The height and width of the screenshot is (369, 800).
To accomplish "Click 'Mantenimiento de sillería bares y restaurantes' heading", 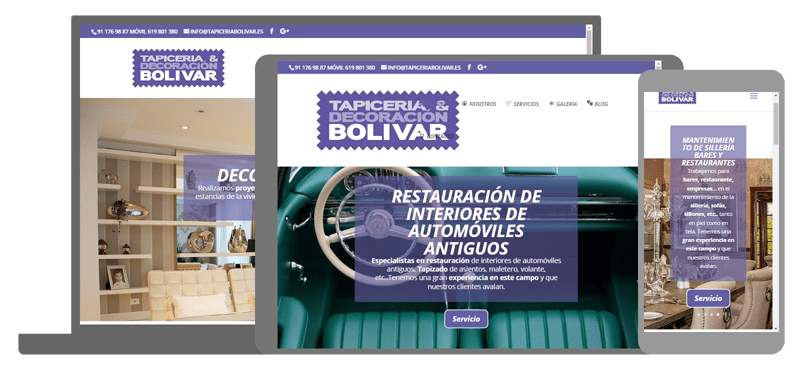I will point(708,151).
